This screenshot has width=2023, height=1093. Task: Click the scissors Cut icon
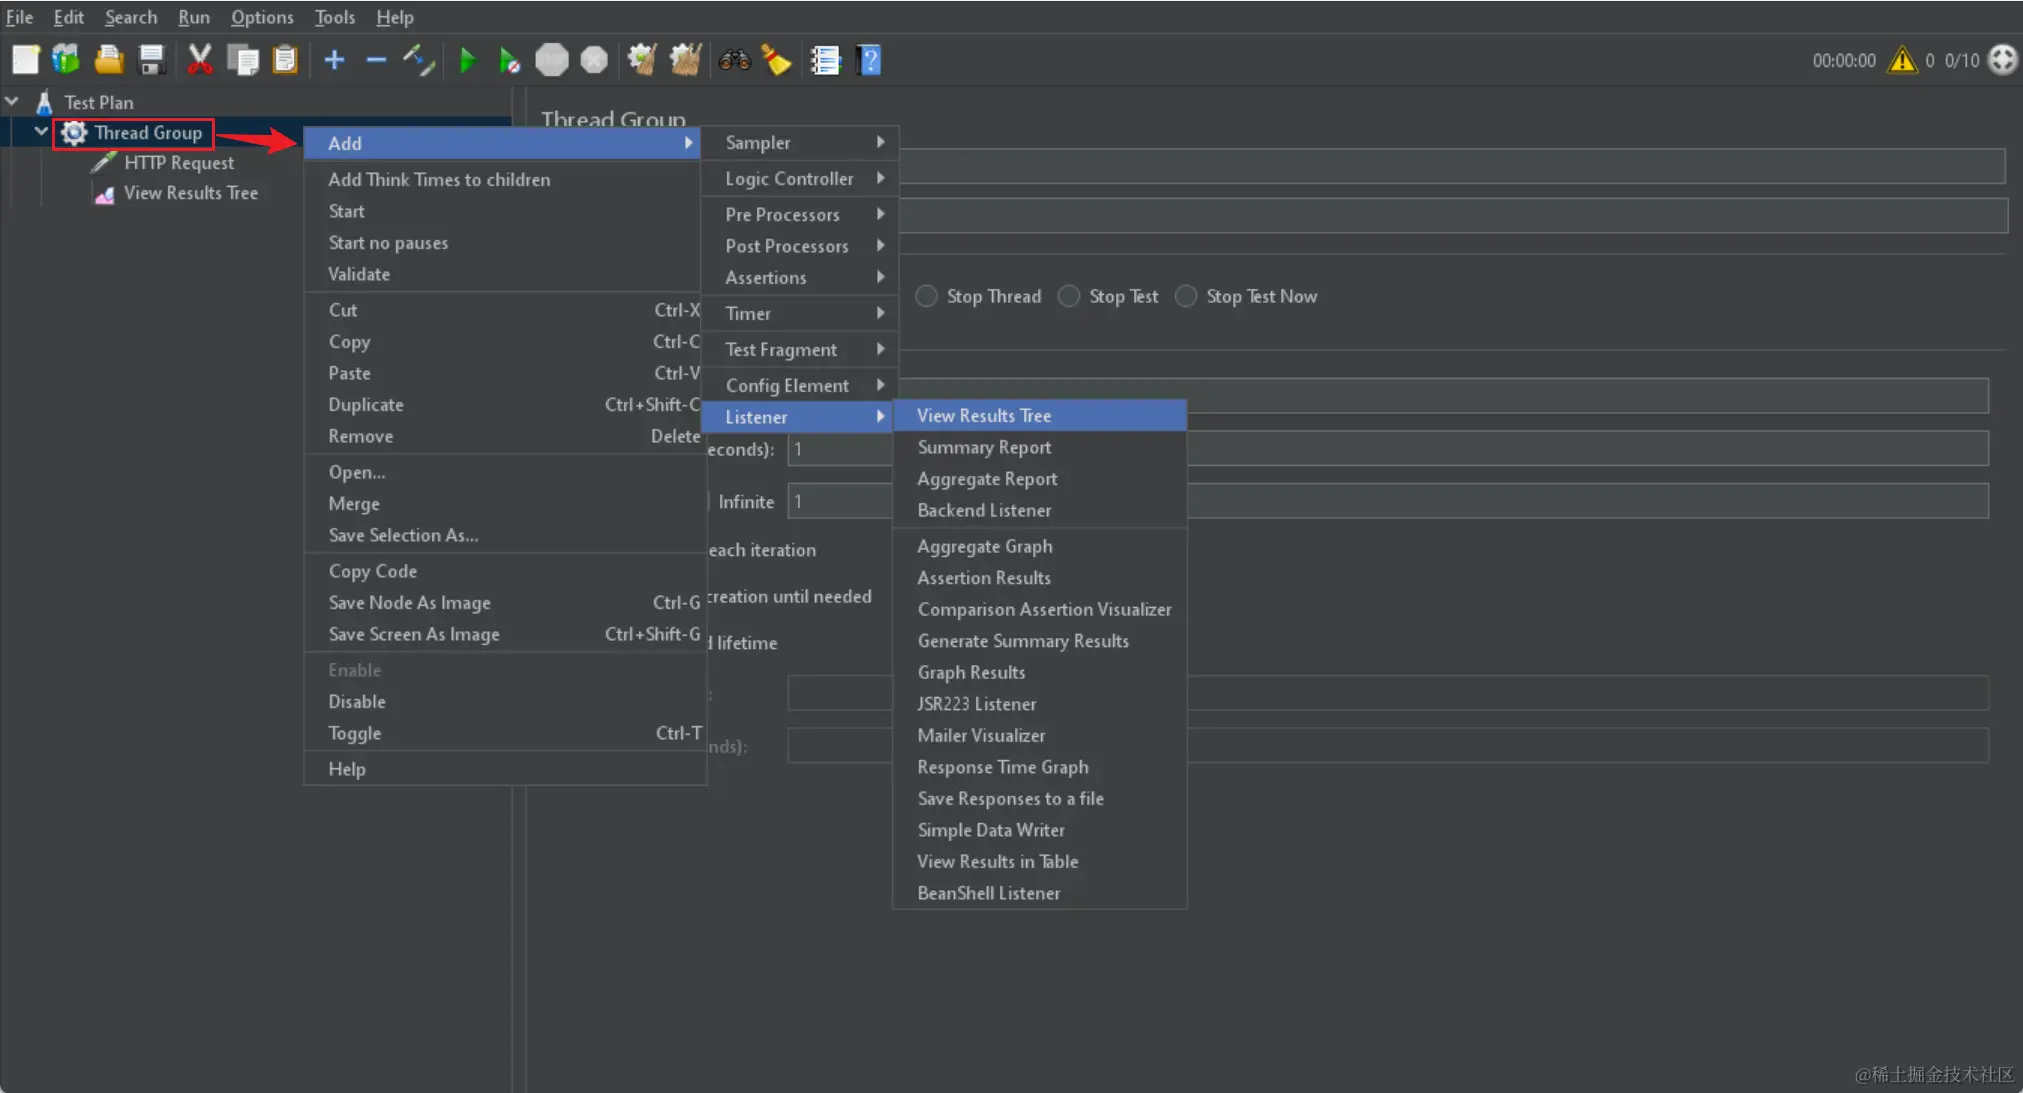200,61
